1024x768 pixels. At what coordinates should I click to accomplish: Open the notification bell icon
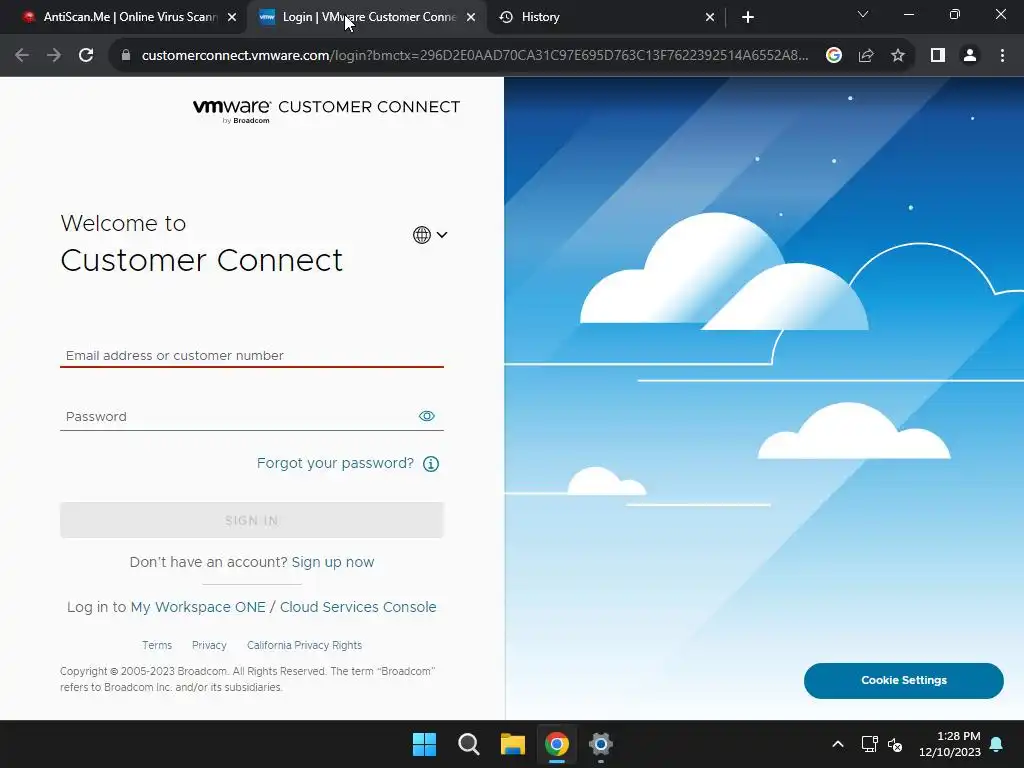click(997, 744)
